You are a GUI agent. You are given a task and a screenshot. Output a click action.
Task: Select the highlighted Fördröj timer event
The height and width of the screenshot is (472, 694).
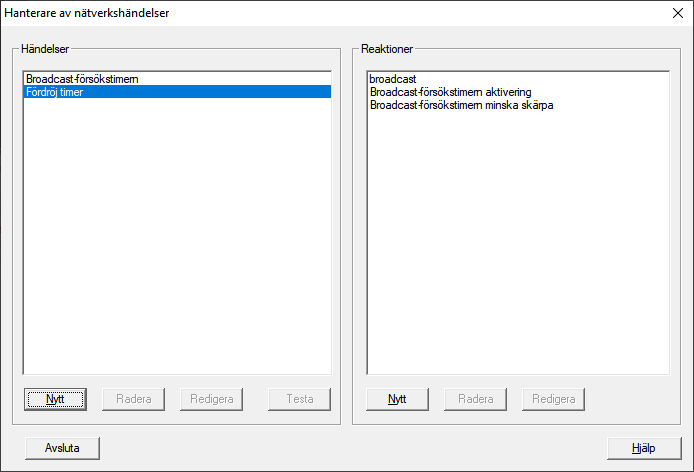point(56,91)
